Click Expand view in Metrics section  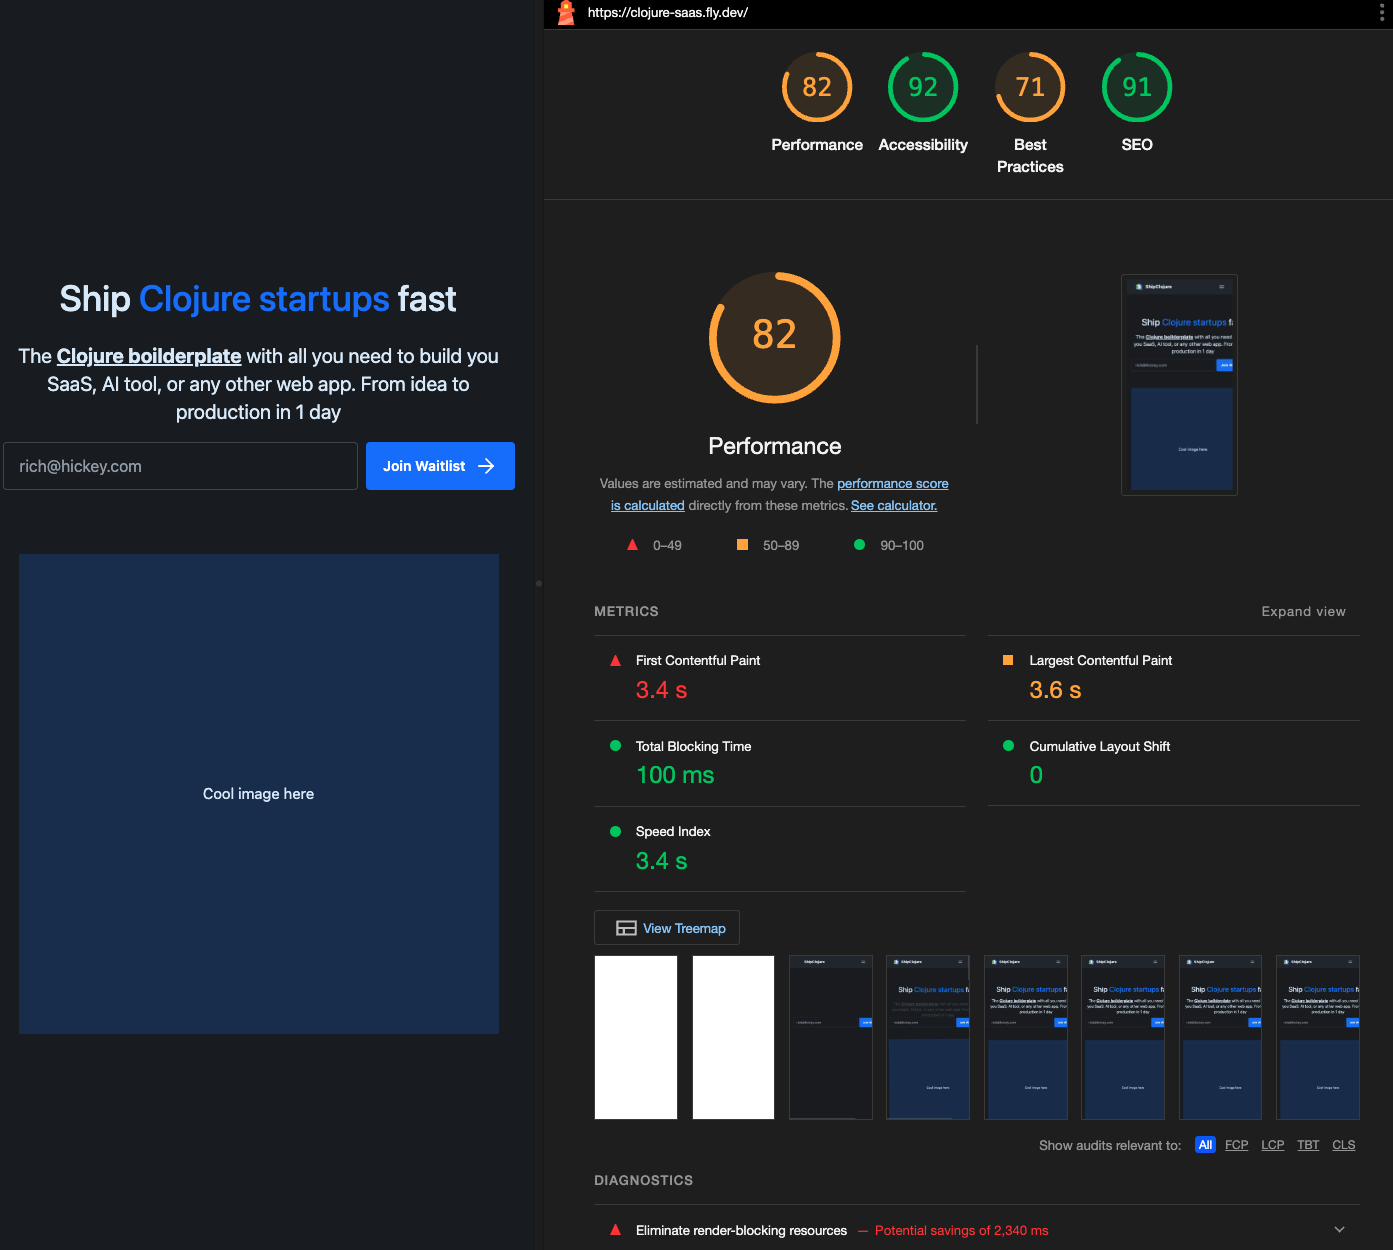pos(1303,611)
